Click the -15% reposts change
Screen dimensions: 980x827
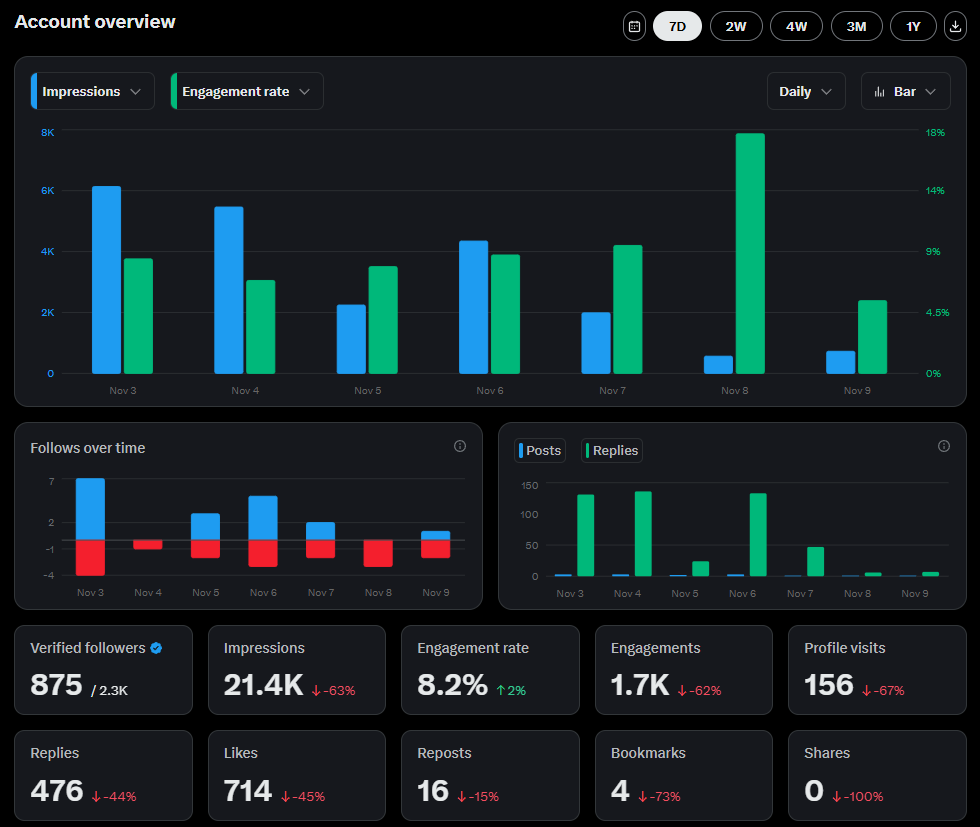click(x=478, y=797)
